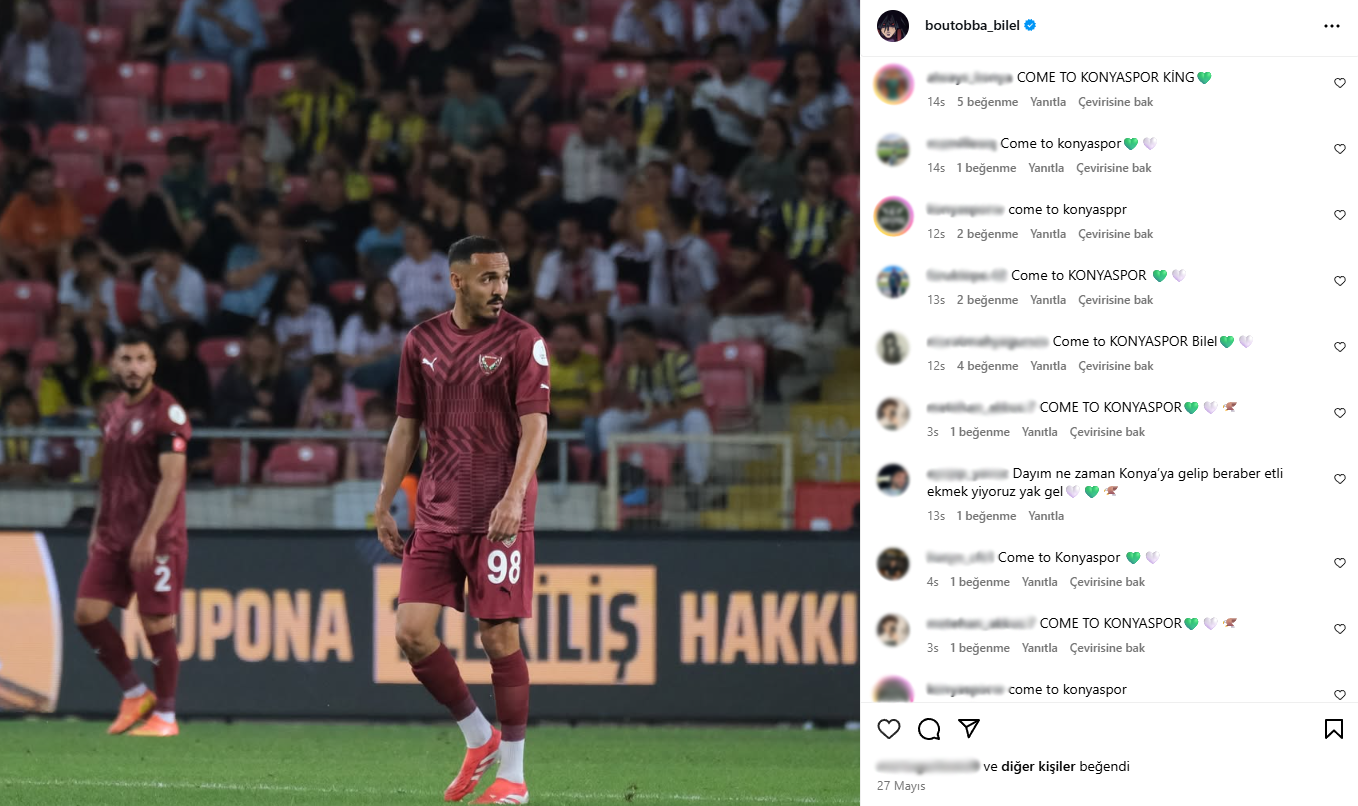Like the 'COME TO KONYASPOR KİNG' comment
Viewport: 1358px width, 806px height.
(x=1340, y=83)
